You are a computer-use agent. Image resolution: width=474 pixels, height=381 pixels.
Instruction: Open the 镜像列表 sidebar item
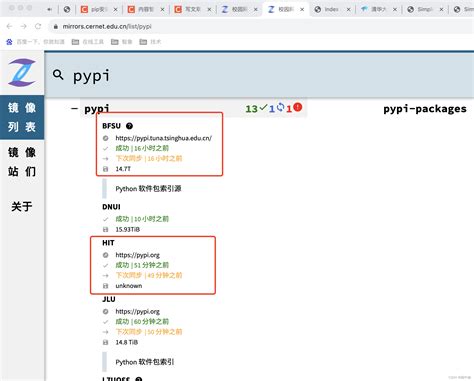(22, 117)
